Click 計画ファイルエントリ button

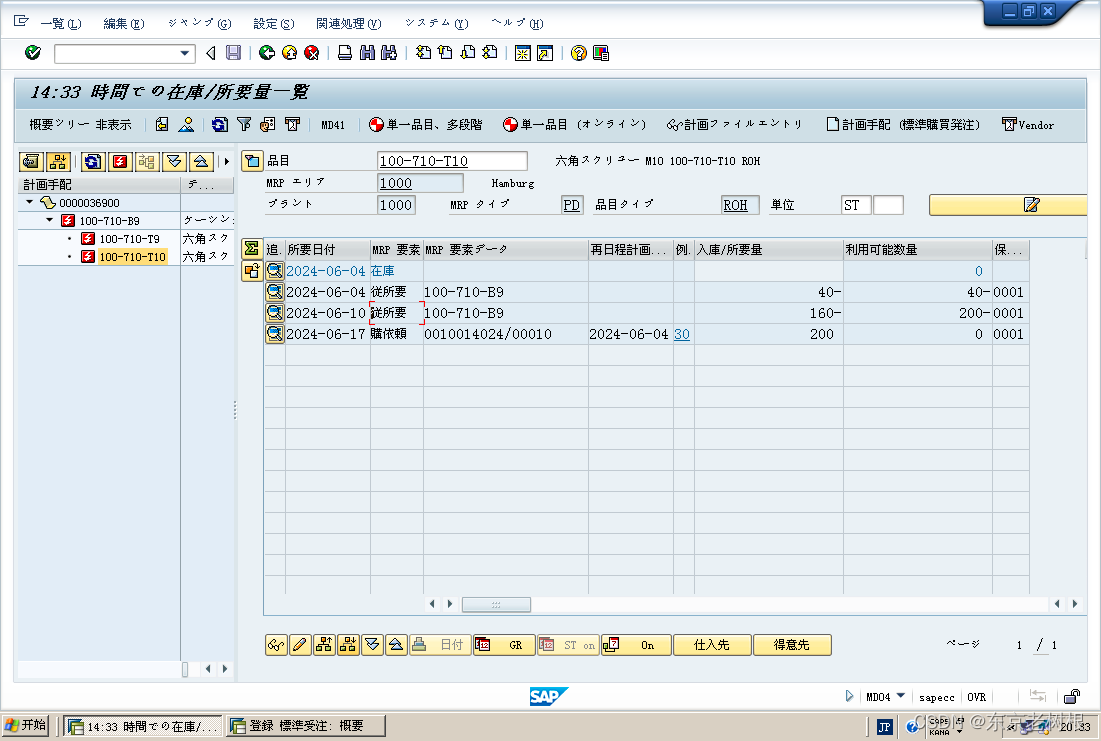tap(734, 124)
